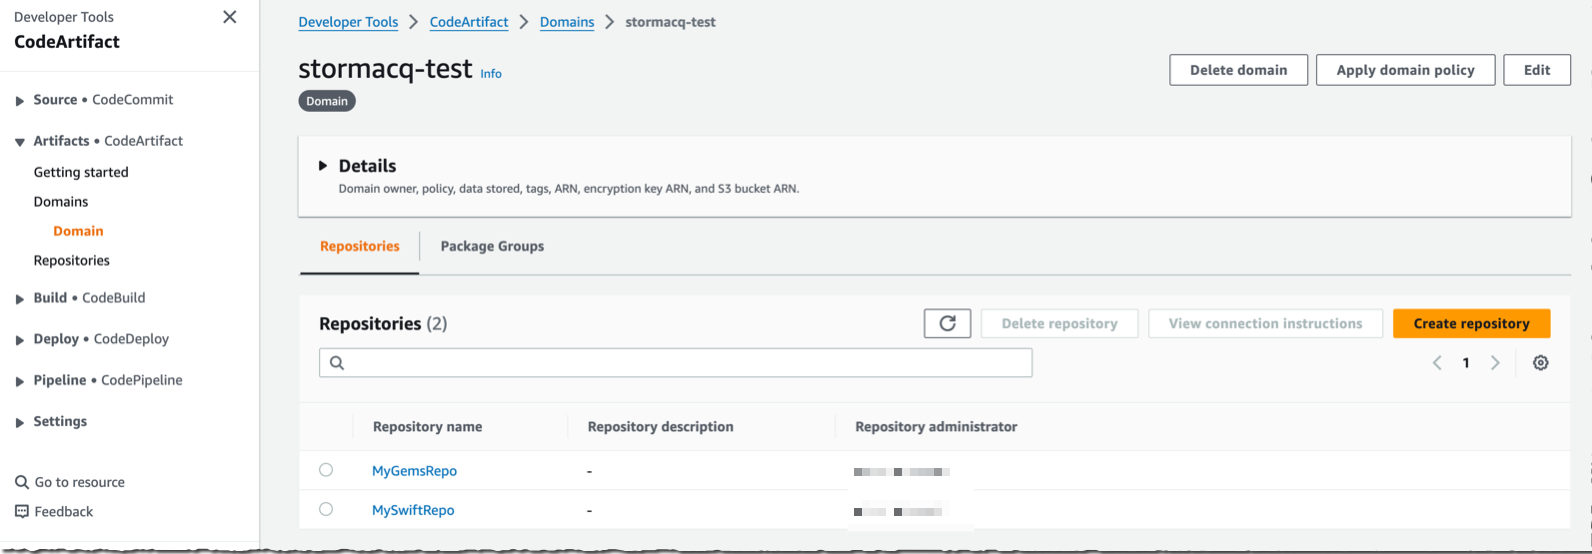Click the stormacq-test page title
The width and height of the screenshot is (1592, 554).
point(385,68)
